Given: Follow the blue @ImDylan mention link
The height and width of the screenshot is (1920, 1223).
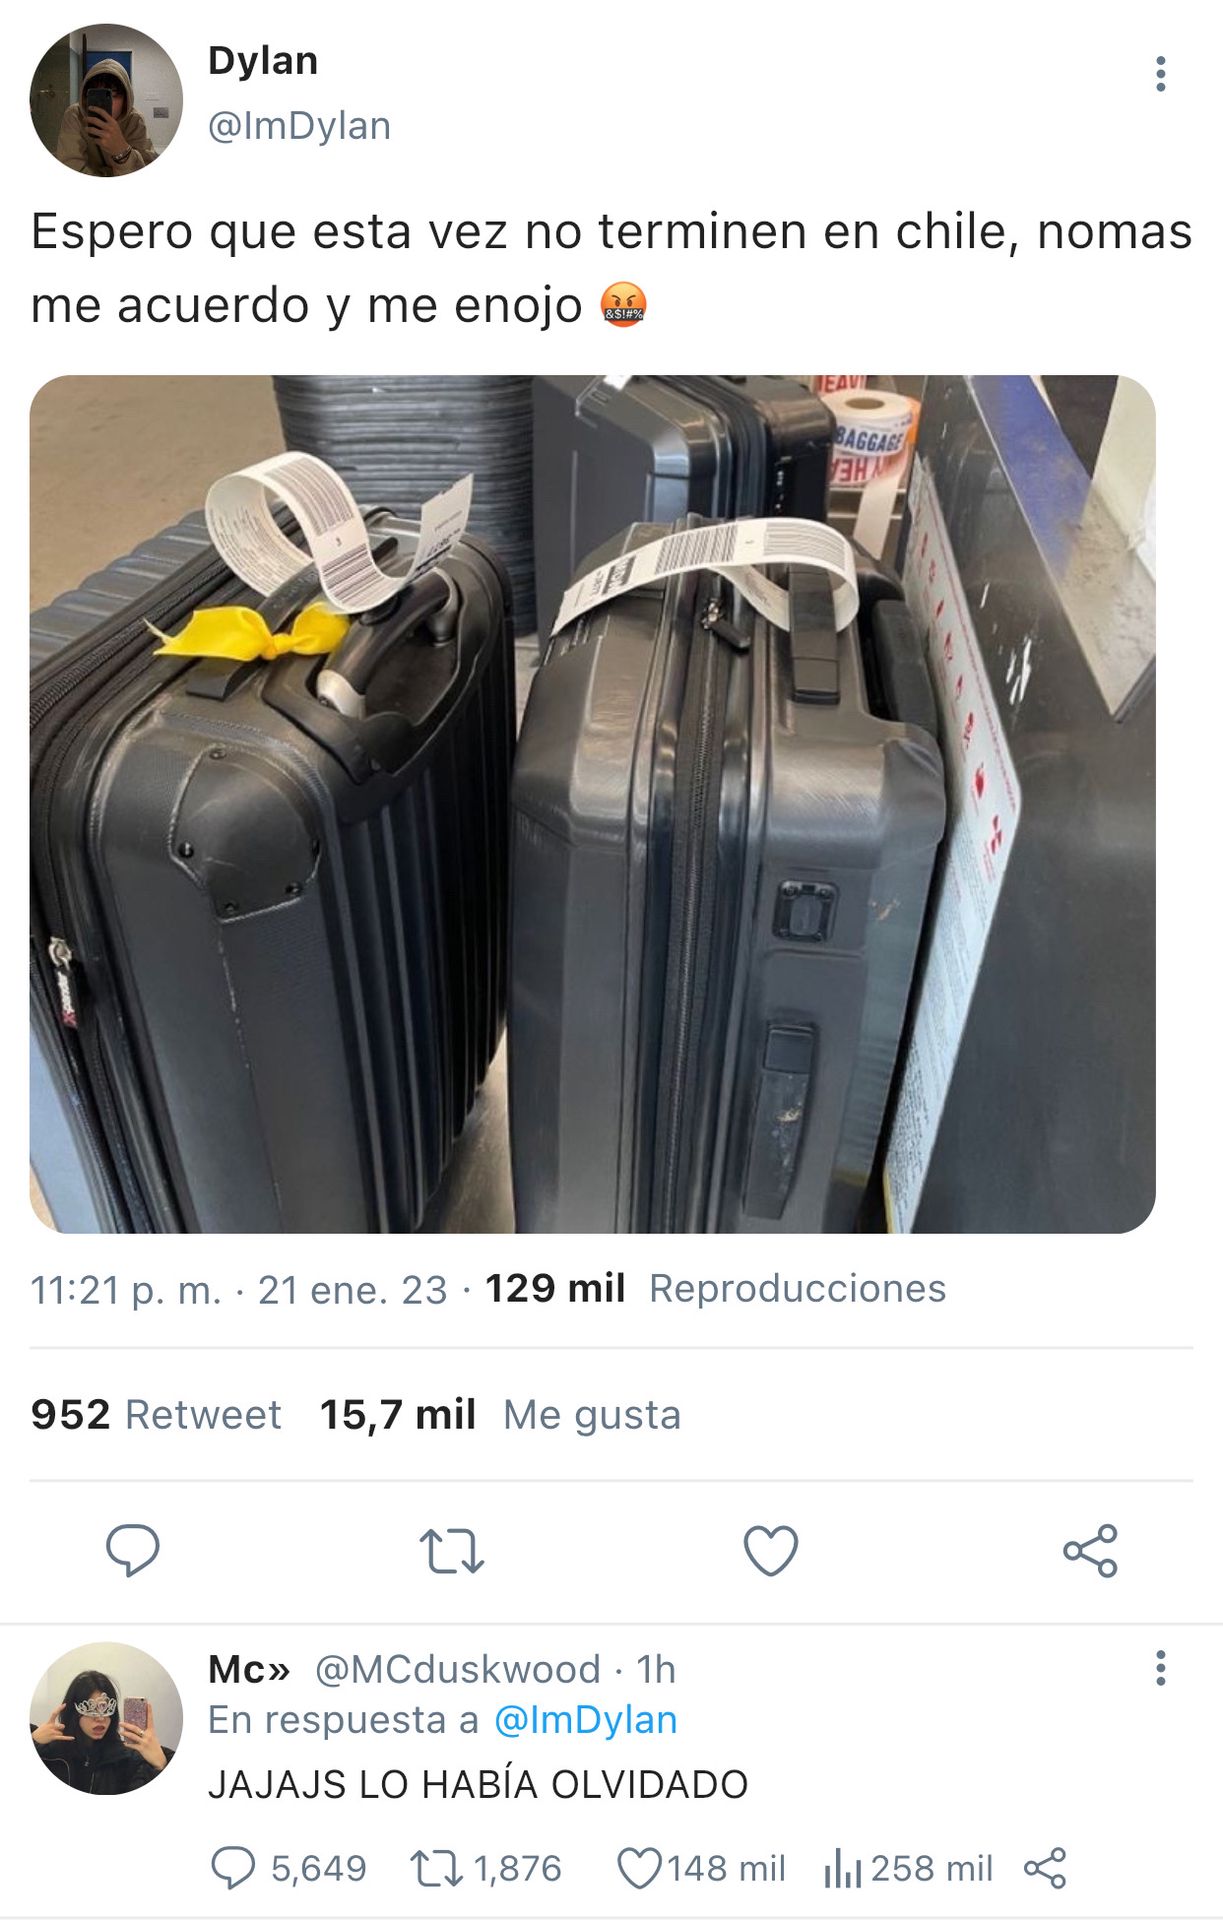Looking at the screenshot, I should (x=586, y=1720).
